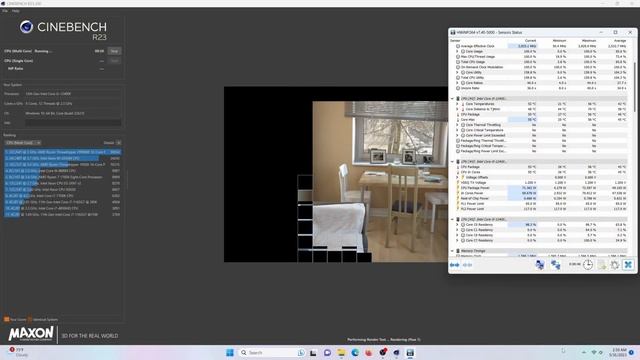Viewport: 640px width, 360px height.
Task: Open taskbar clock and date
Action: coord(618,352)
